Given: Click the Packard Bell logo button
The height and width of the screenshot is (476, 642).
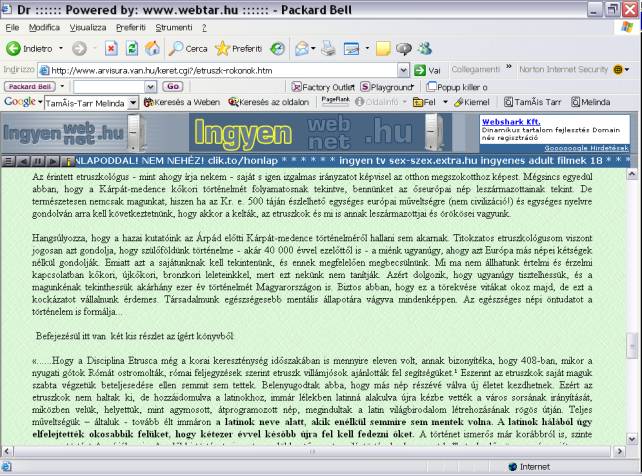Looking at the screenshot, I should 29,86.
